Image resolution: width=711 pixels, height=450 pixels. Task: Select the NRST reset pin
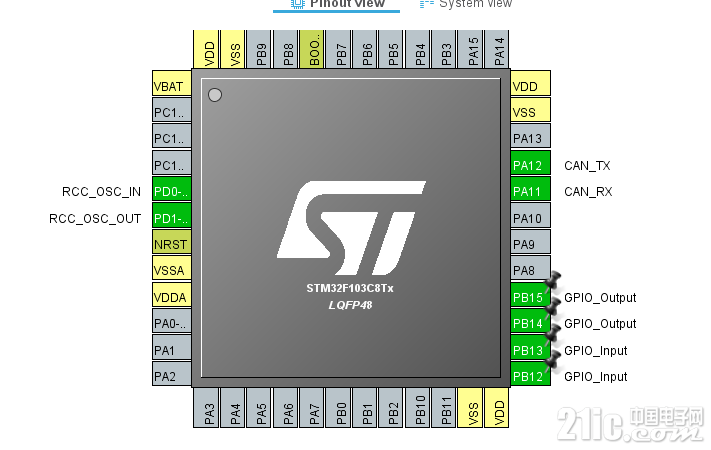tap(171, 242)
